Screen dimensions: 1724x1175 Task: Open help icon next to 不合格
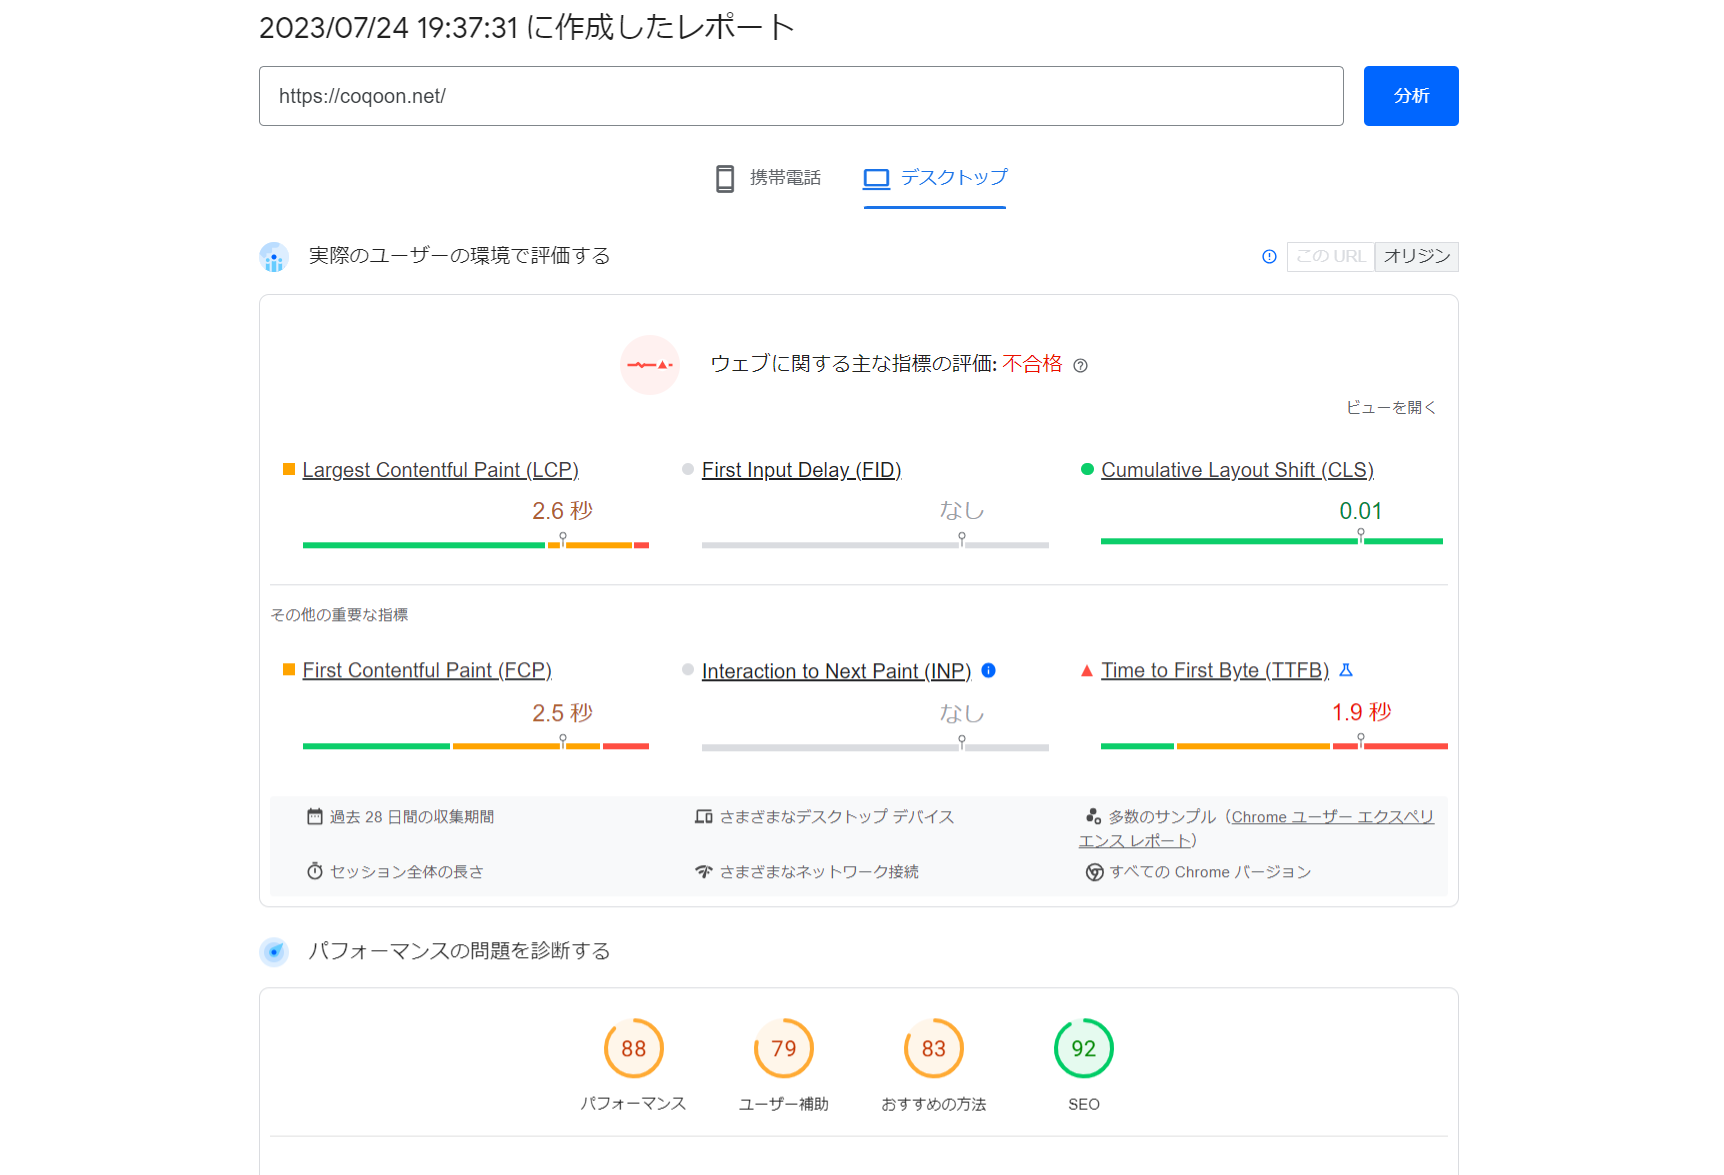1080,366
